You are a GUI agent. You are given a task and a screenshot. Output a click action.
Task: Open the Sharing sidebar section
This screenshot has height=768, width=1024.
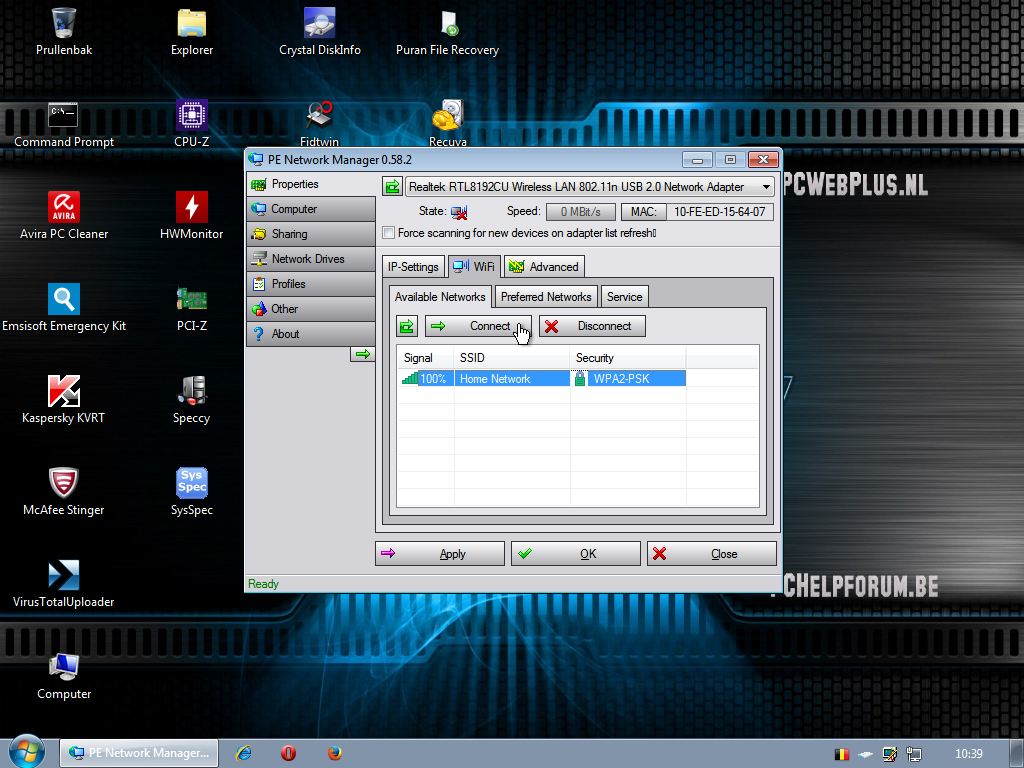point(311,234)
